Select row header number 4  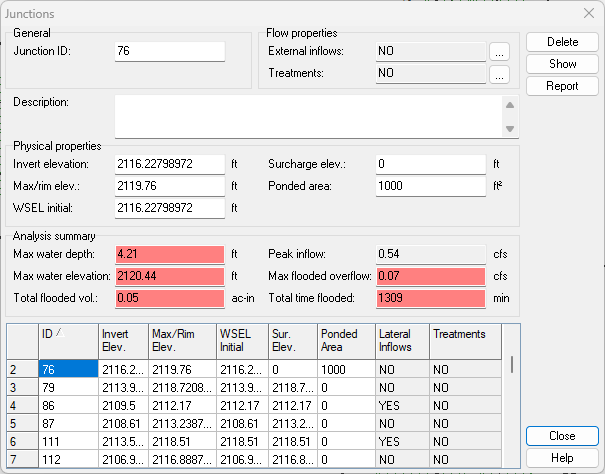pos(22,405)
